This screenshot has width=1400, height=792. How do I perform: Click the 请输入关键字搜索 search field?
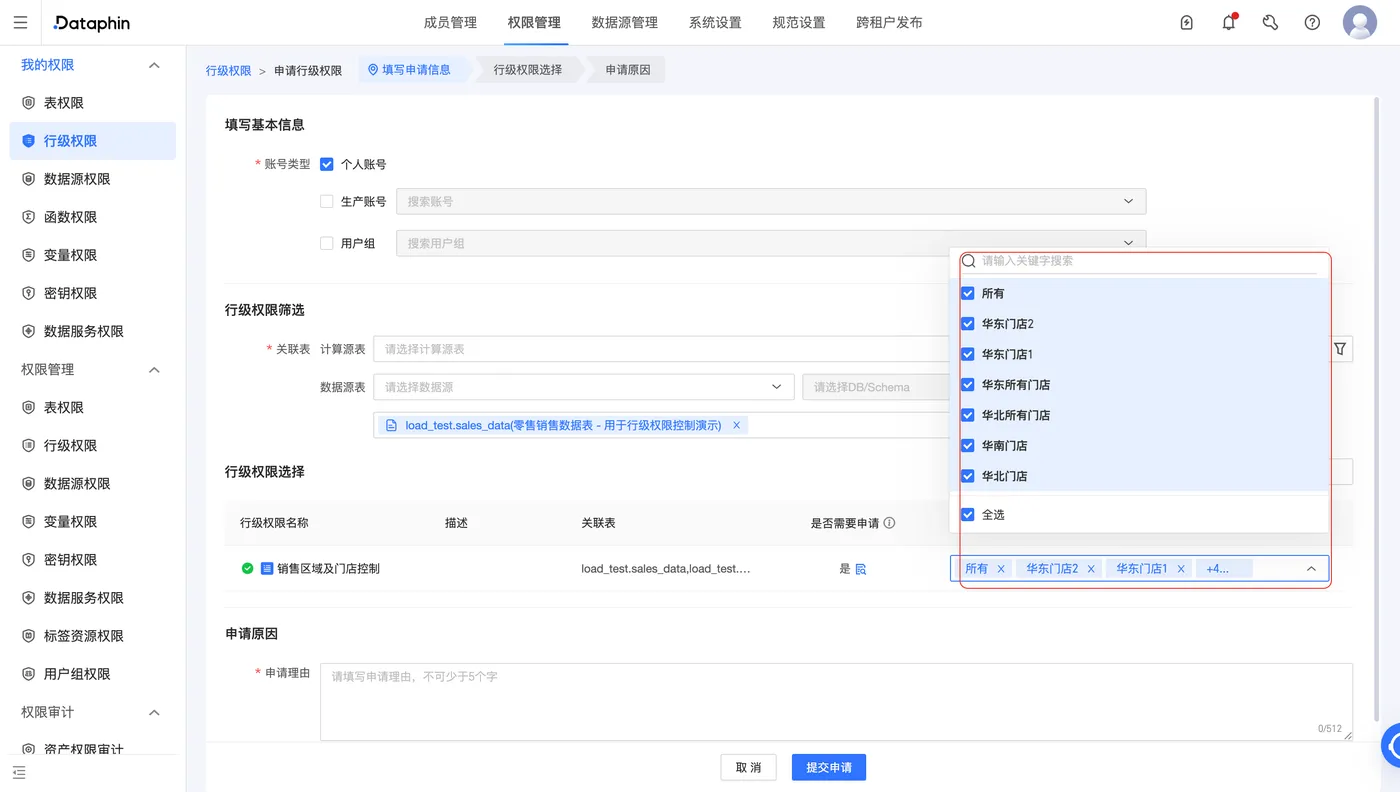[x=1139, y=261]
